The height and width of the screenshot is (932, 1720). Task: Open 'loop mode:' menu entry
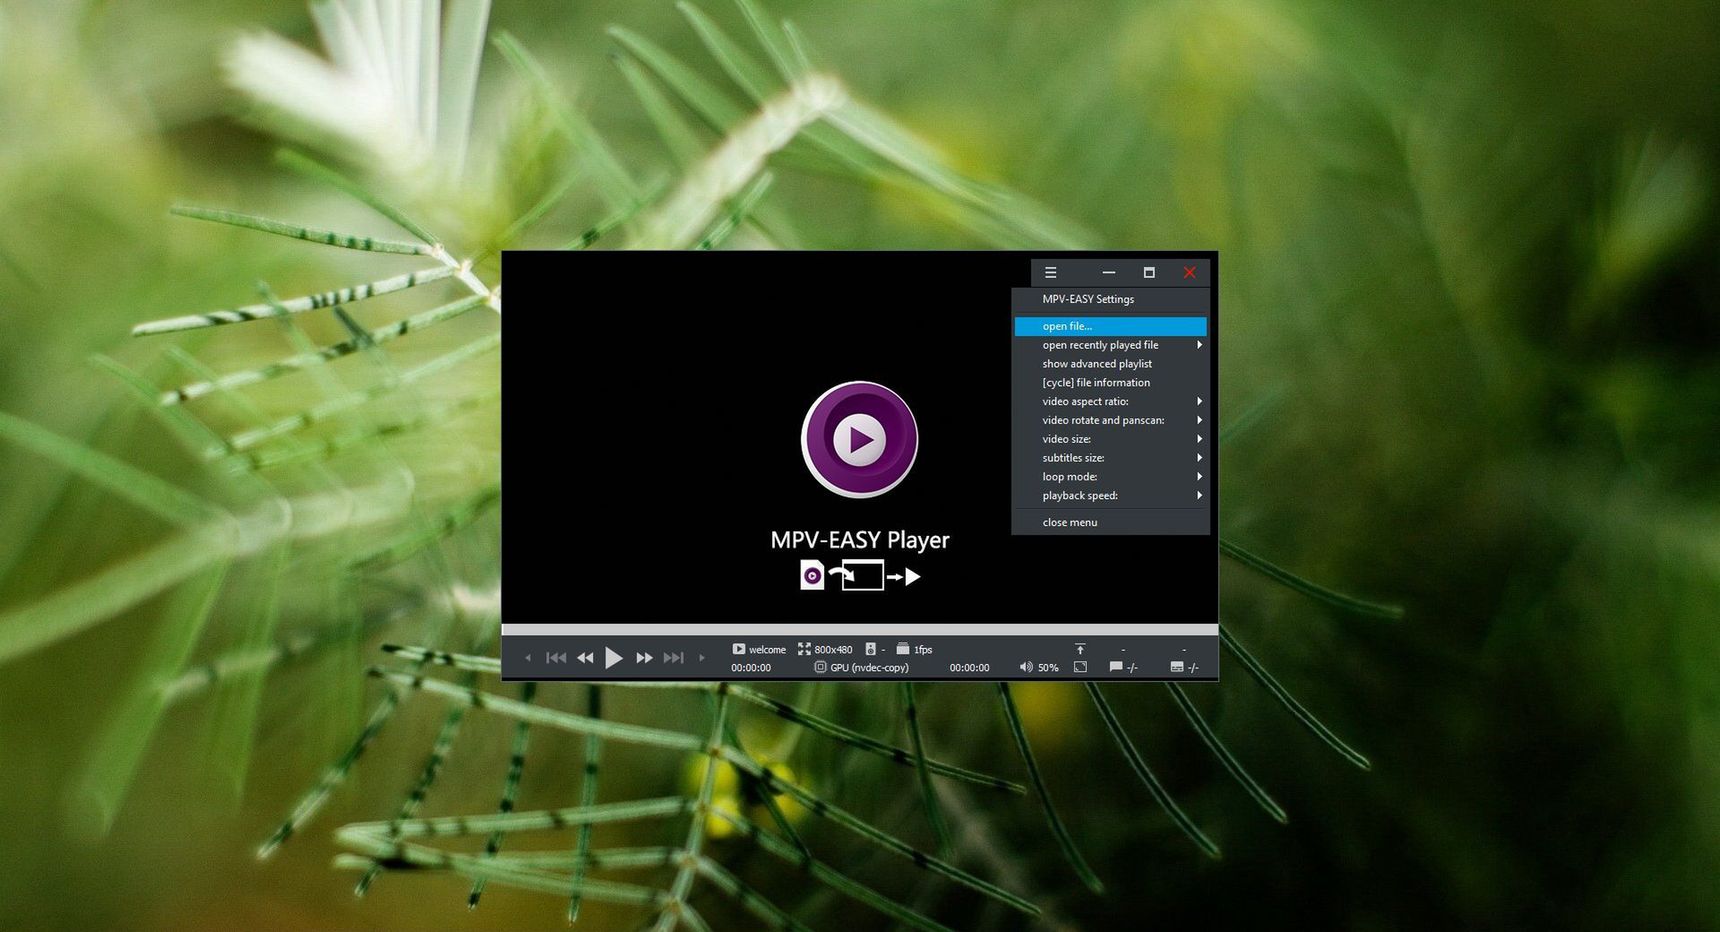(1110, 477)
